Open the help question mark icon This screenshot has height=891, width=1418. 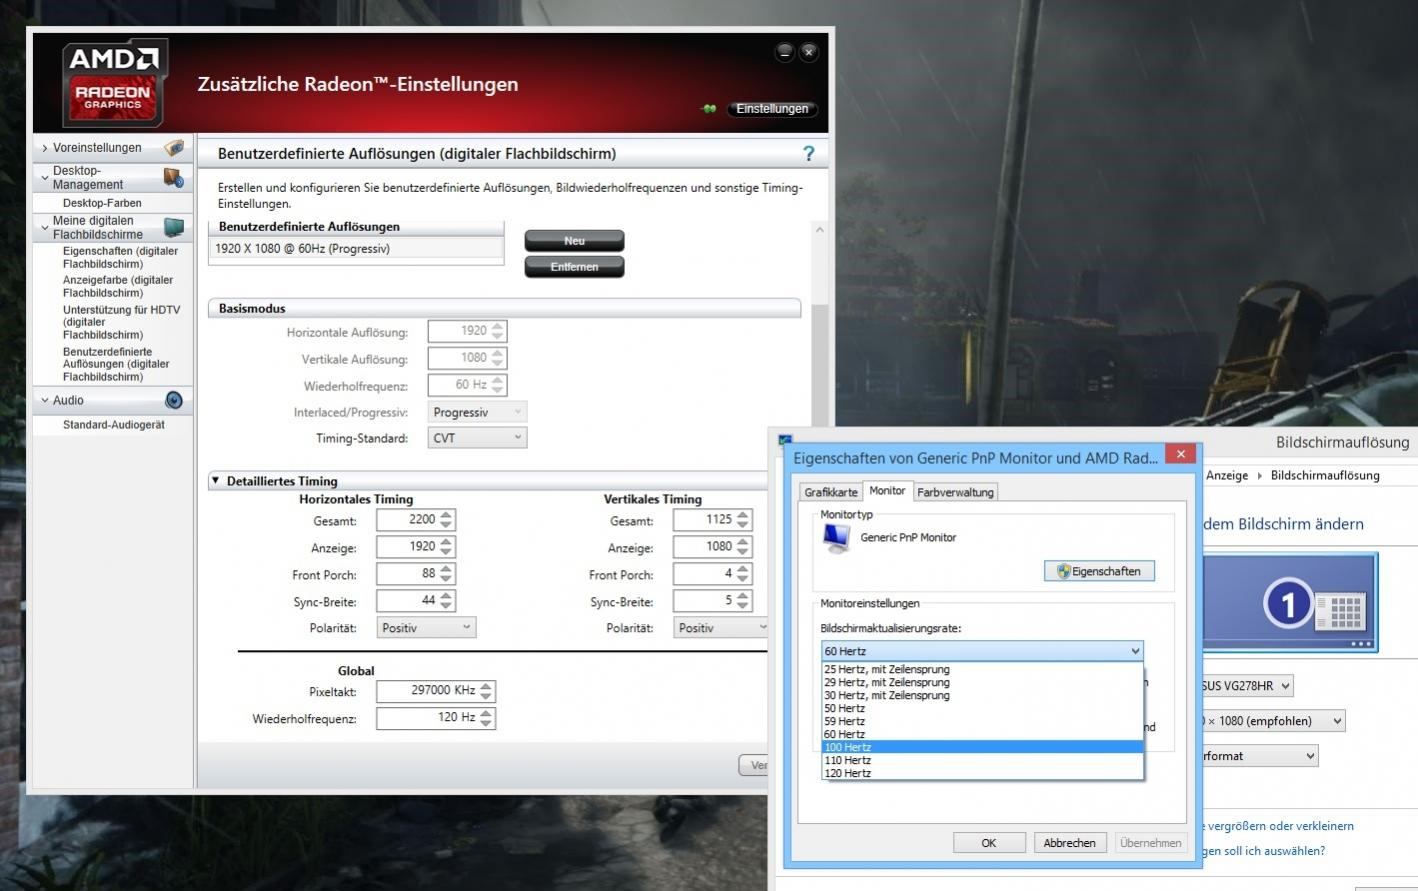point(808,153)
